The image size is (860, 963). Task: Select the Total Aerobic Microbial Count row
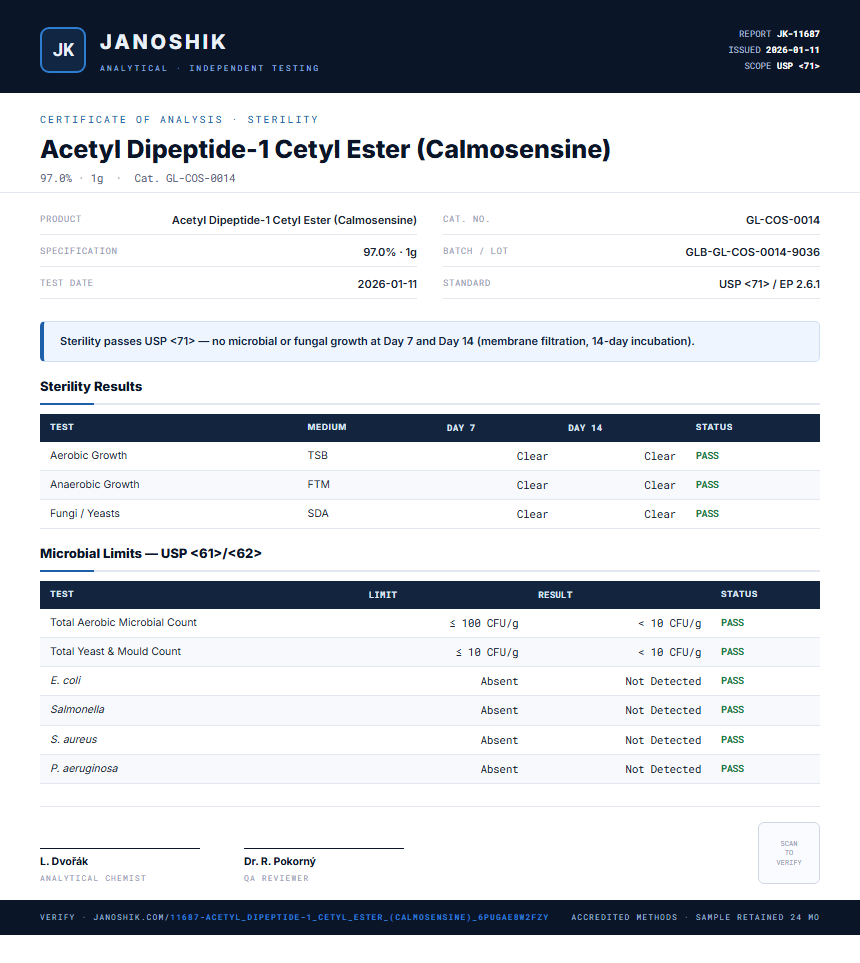pos(430,623)
